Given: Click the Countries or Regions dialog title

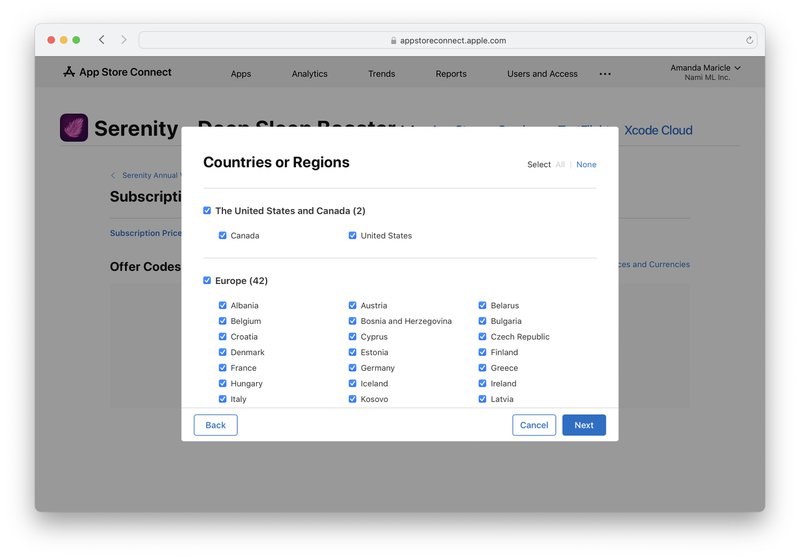Looking at the screenshot, I should point(277,162).
